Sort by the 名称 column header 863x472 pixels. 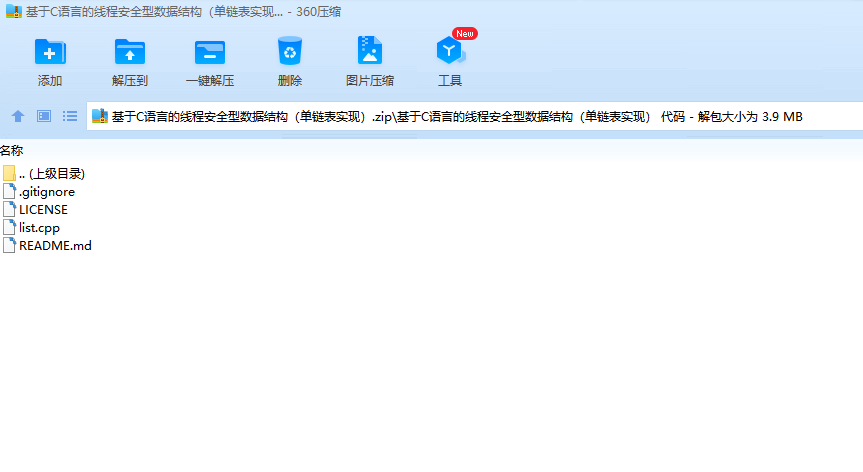click(12, 150)
